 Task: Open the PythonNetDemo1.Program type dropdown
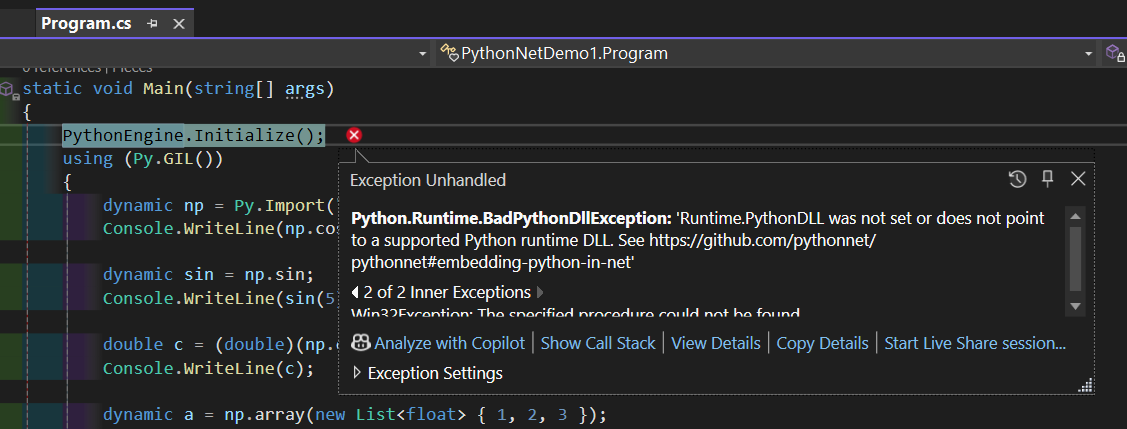click(x=1088, y=53)
